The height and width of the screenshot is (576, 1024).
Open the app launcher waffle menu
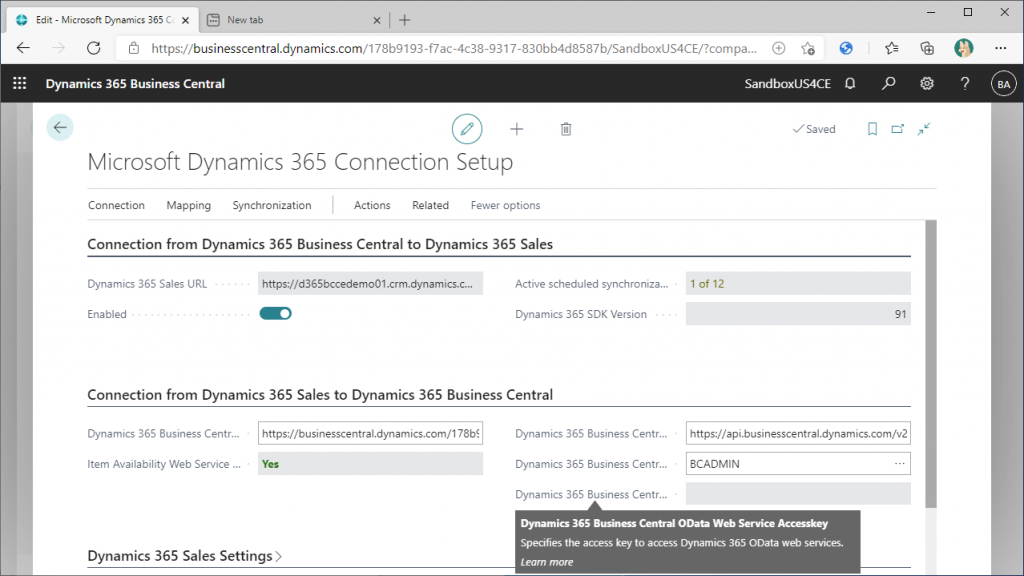coord(20,84)
